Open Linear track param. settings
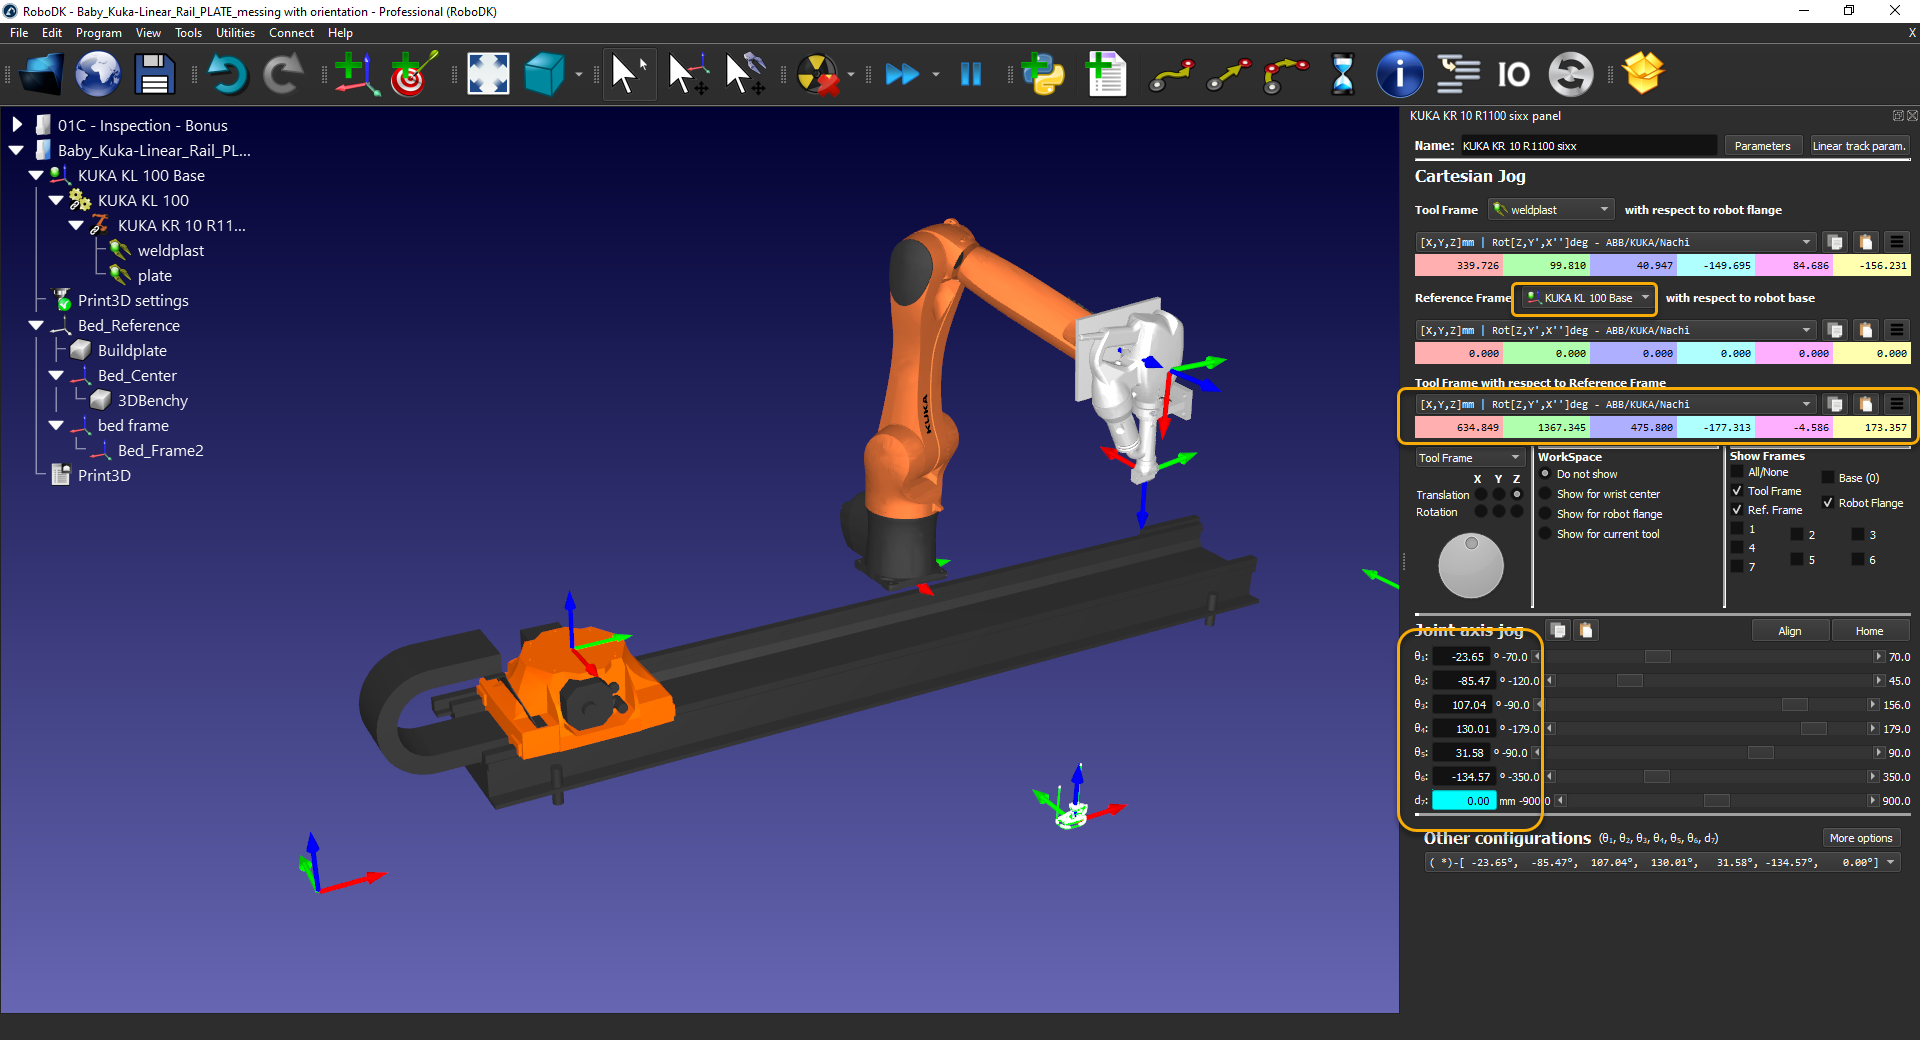Screen dimensions: 1920x1040 click(1859, 146)
